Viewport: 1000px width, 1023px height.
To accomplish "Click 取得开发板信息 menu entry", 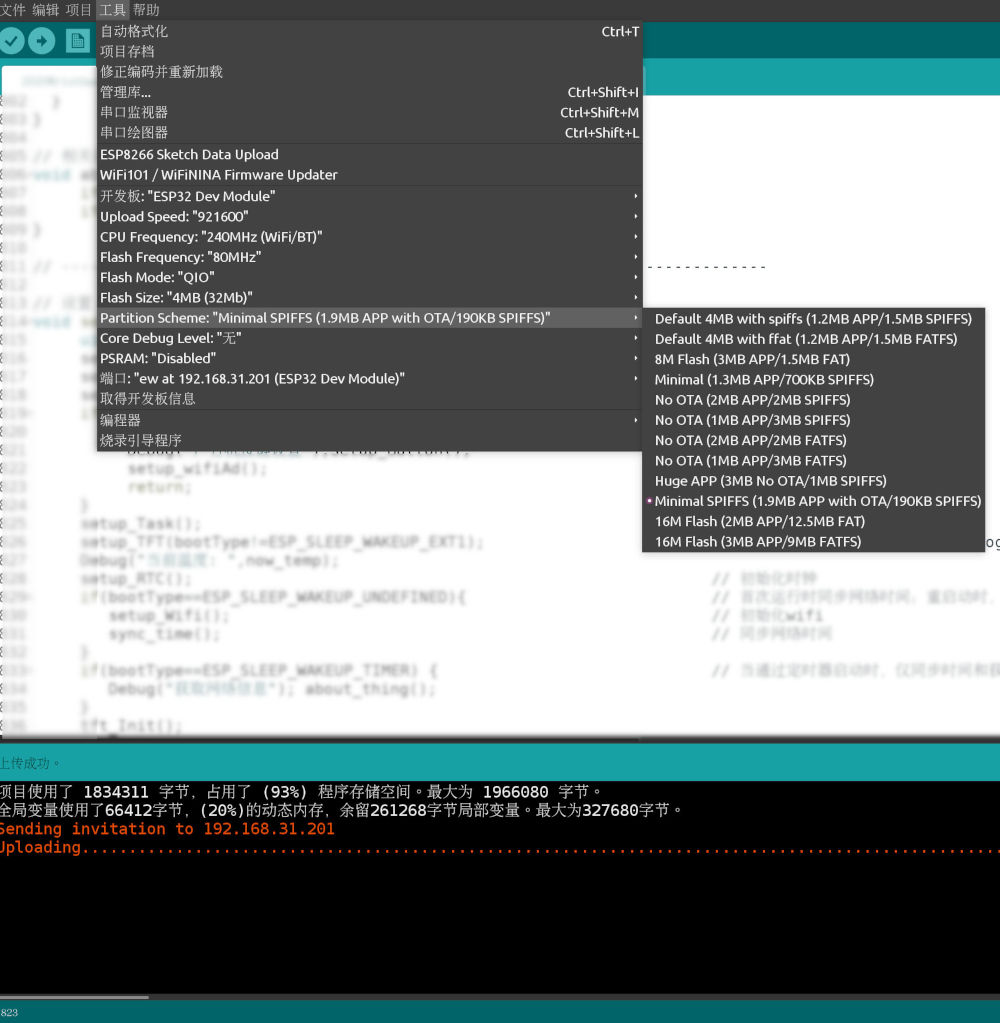I will coord(148,399).
